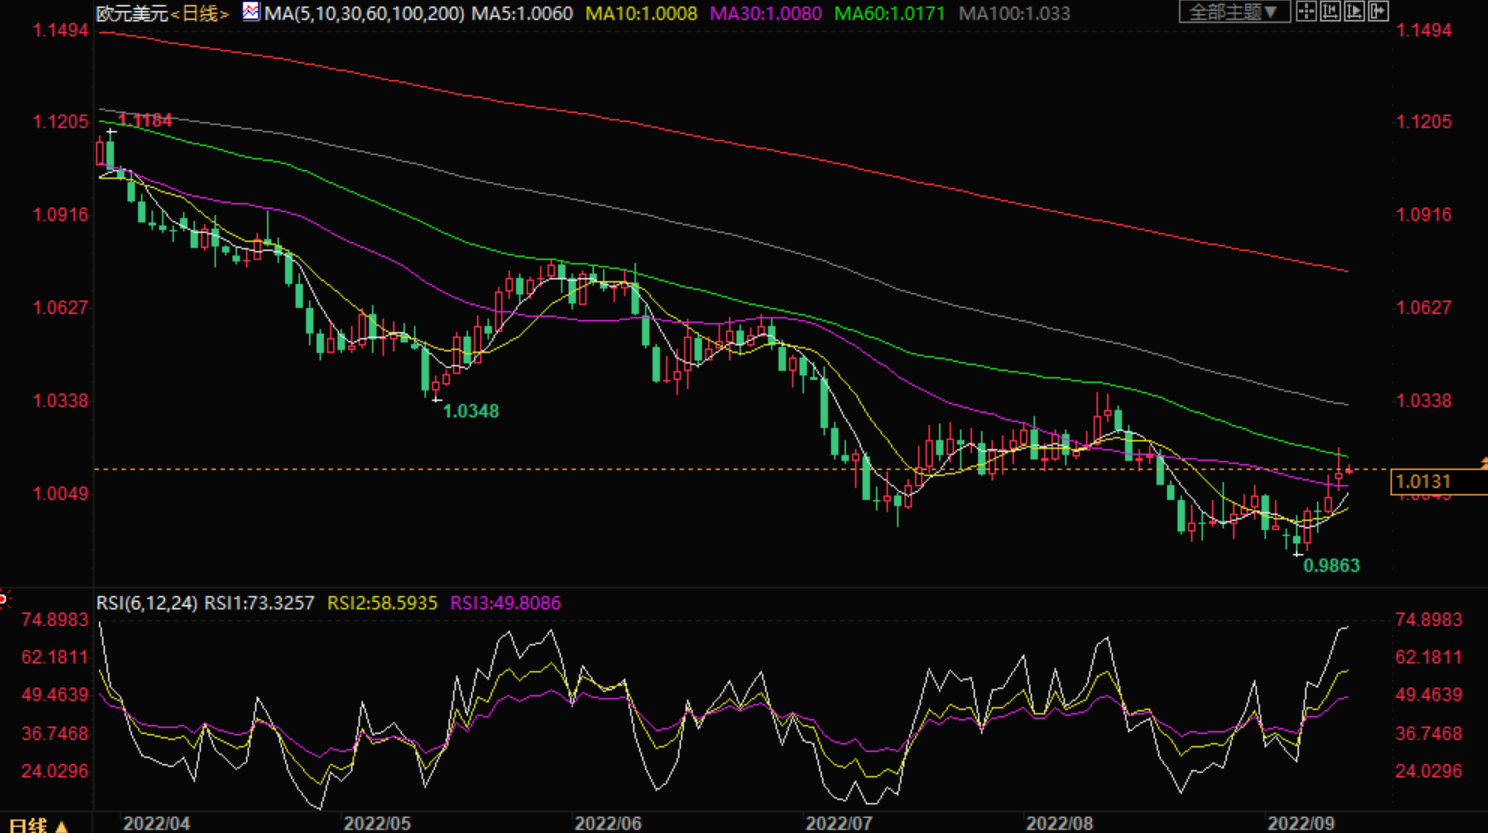Image resolution: width=1488 pixels, height=833 pixels.
Task: Click the 2022/09 date on time axis
Action: click(1301, 823)
